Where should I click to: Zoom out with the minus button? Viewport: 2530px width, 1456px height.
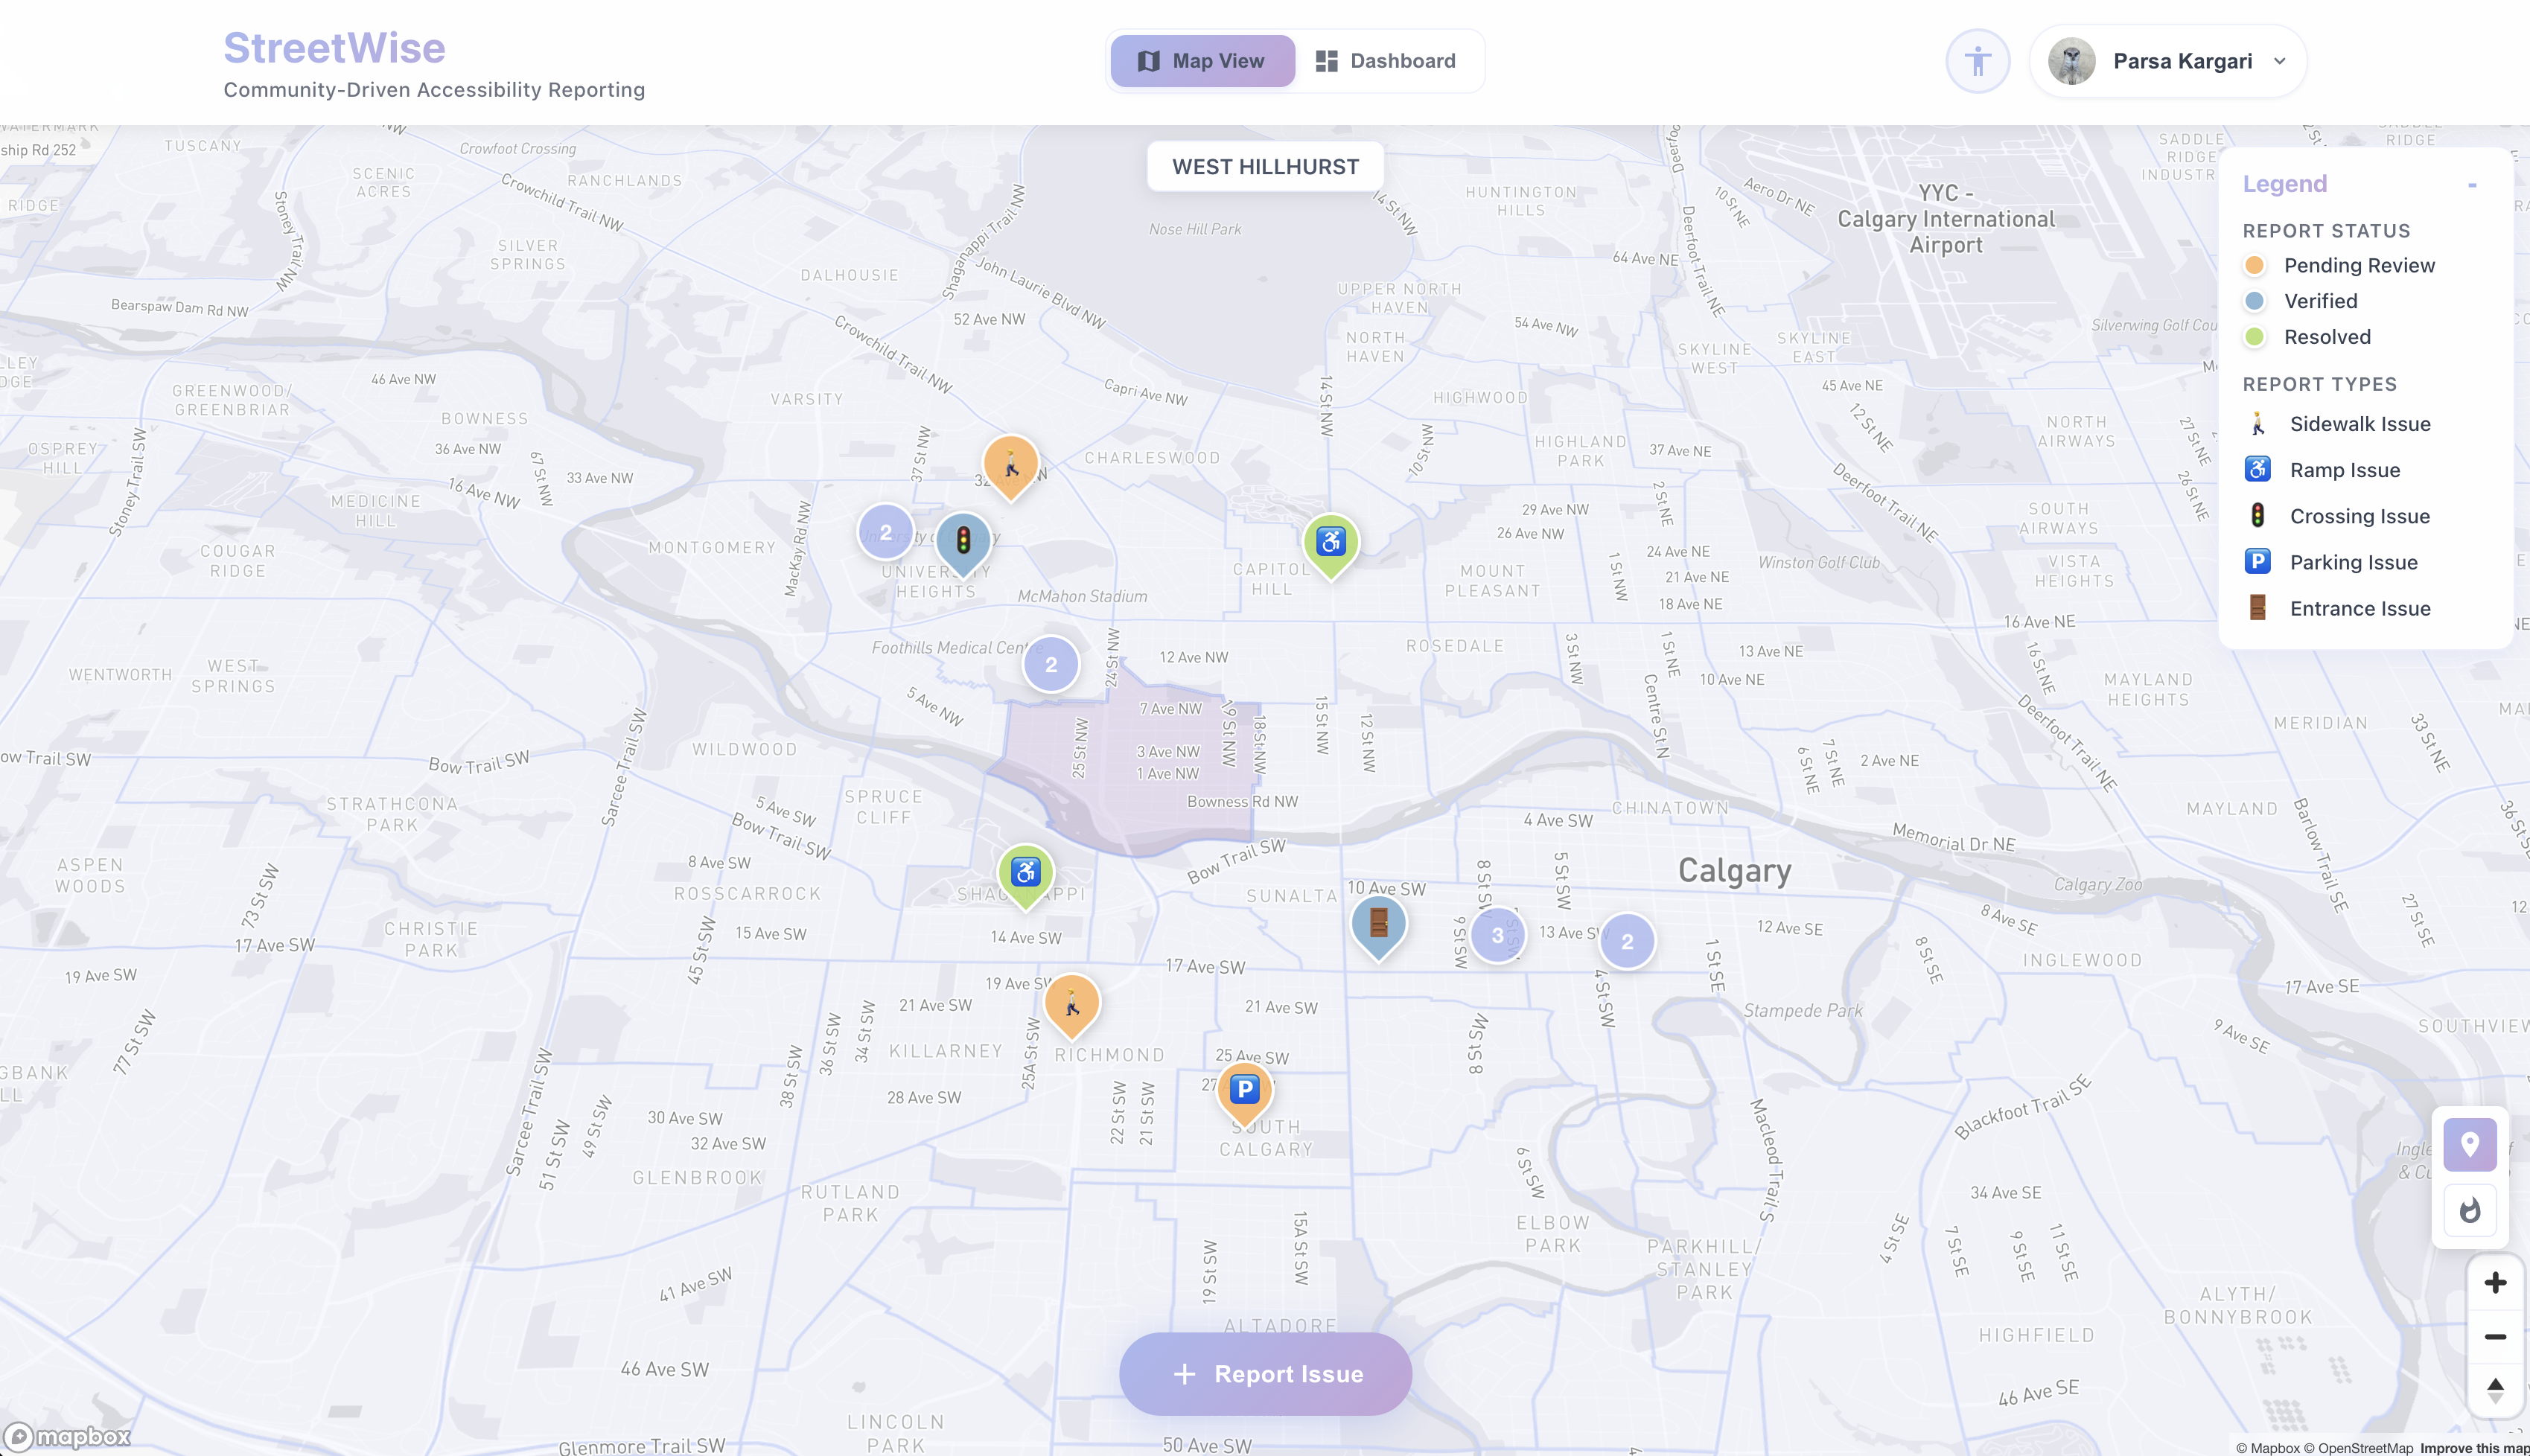(x=2495, y=1337)
